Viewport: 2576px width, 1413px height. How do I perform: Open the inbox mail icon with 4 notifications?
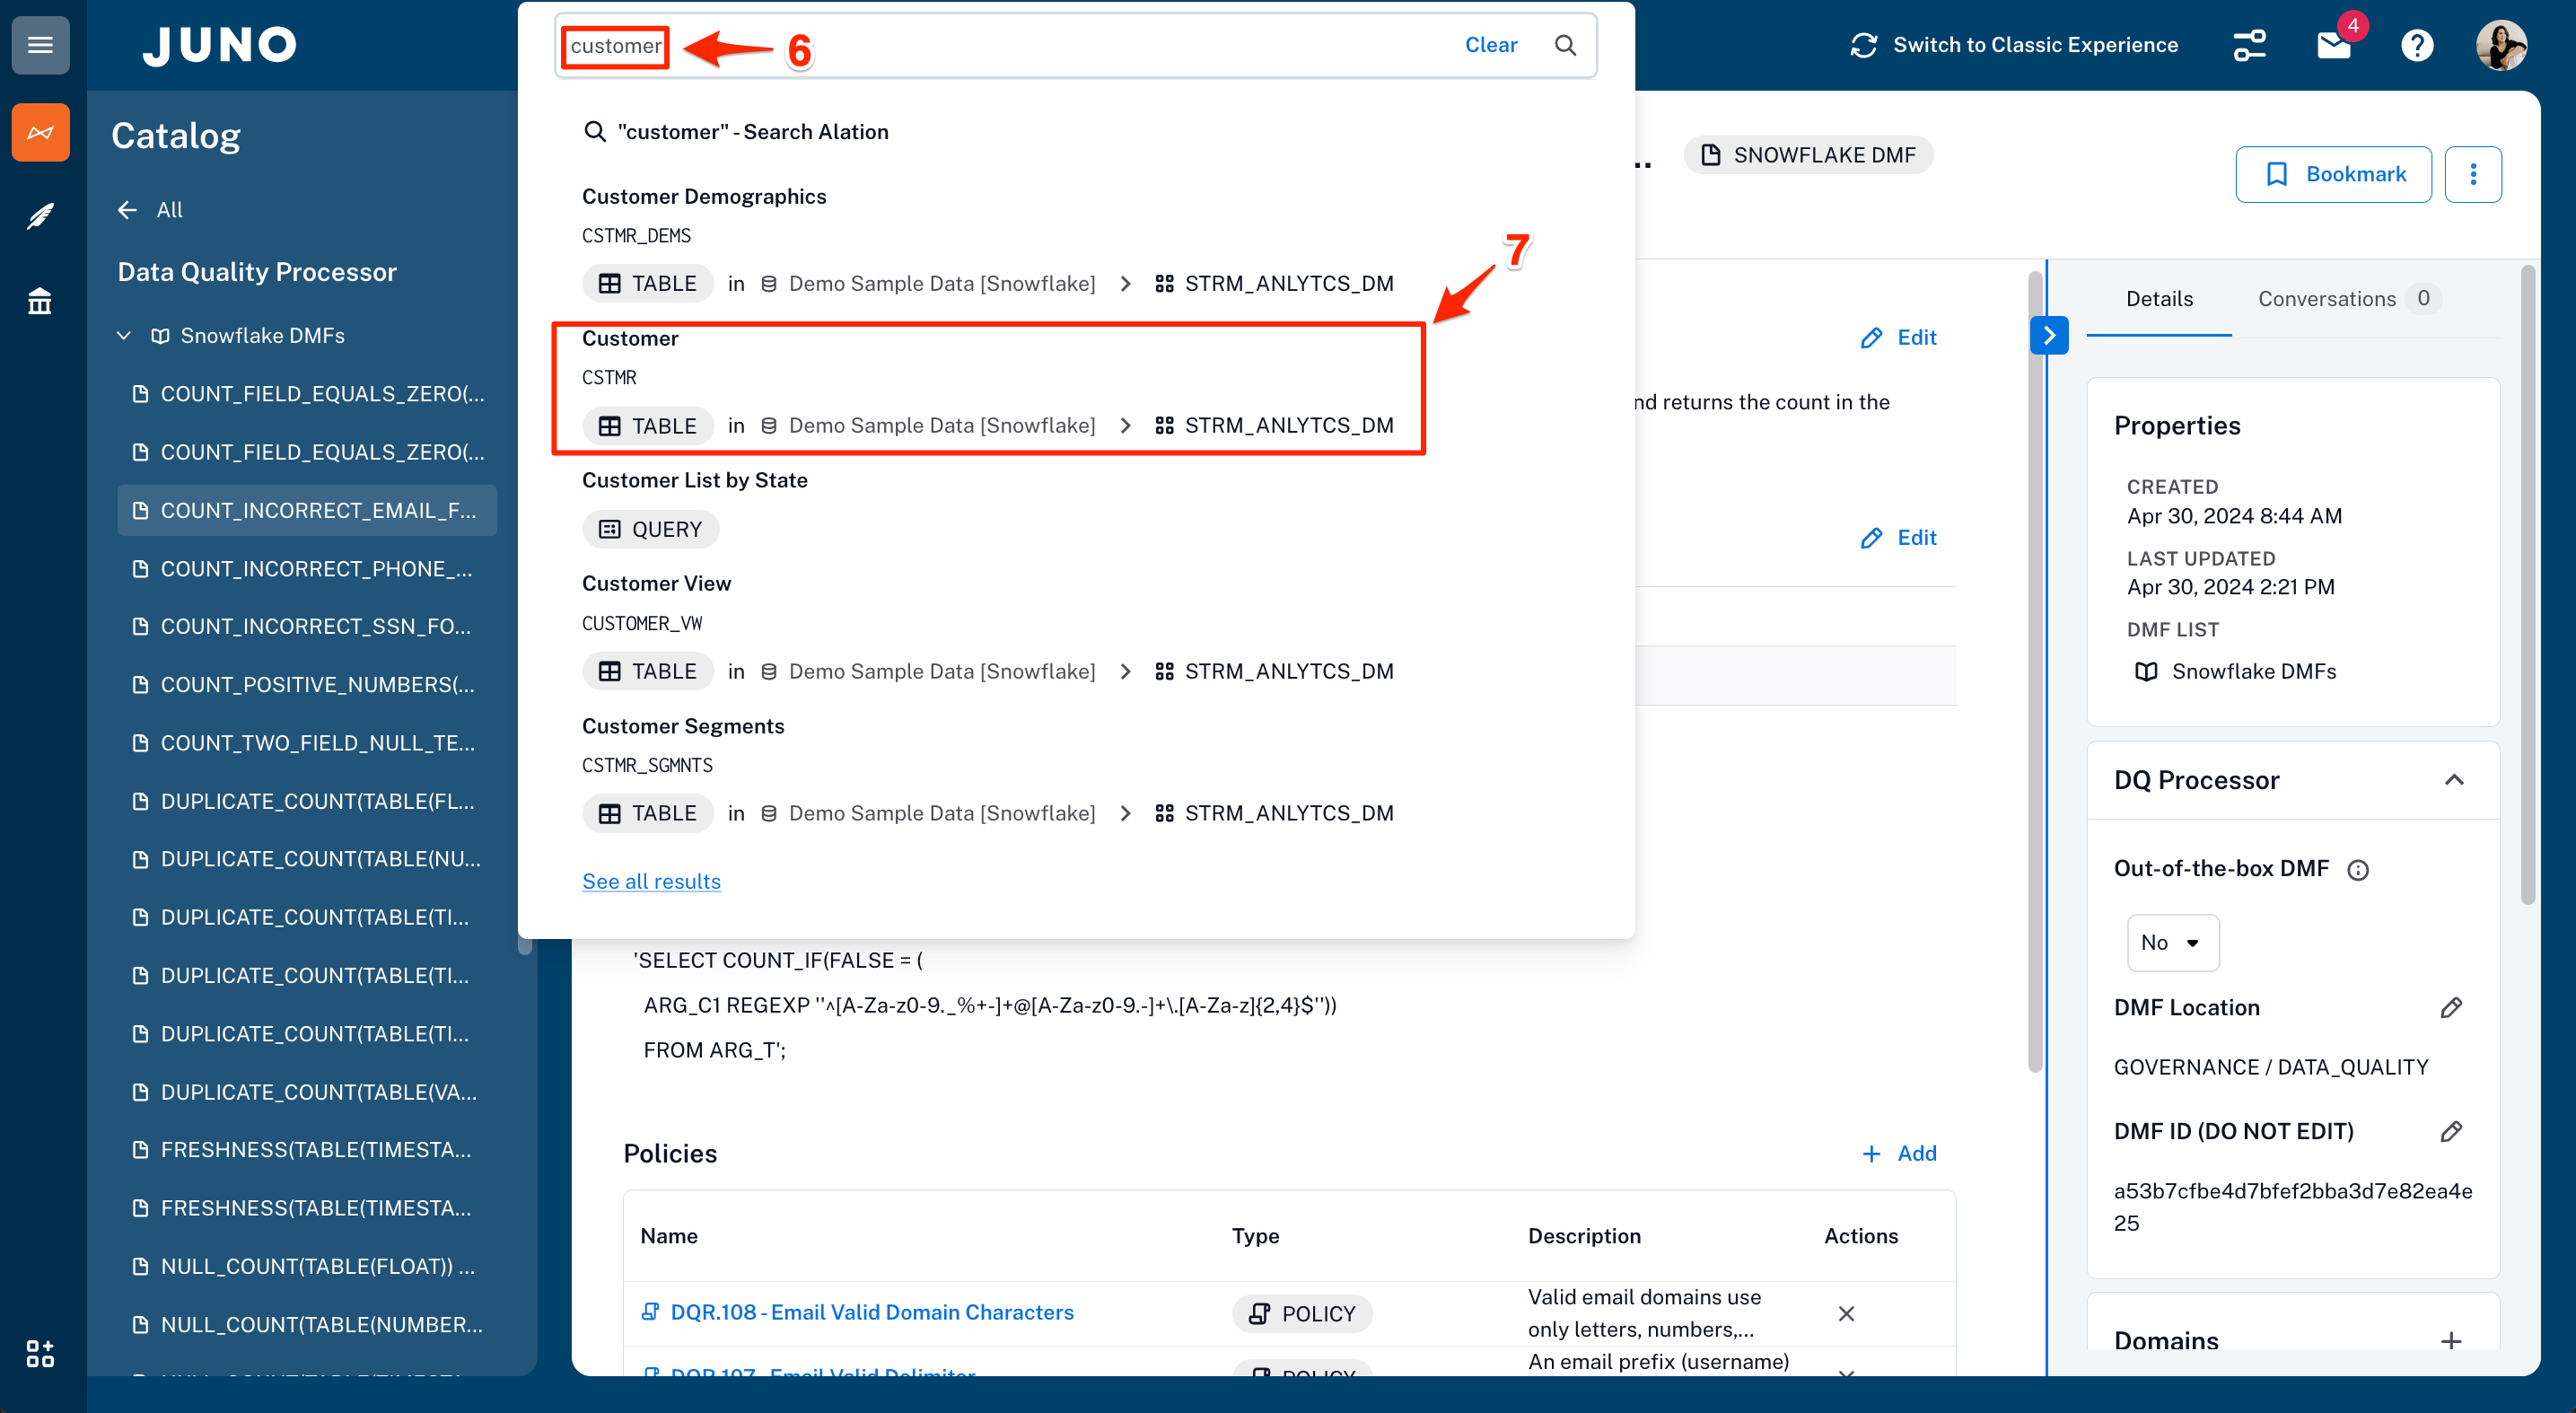pyautogui.click(x=2333, y=45)
